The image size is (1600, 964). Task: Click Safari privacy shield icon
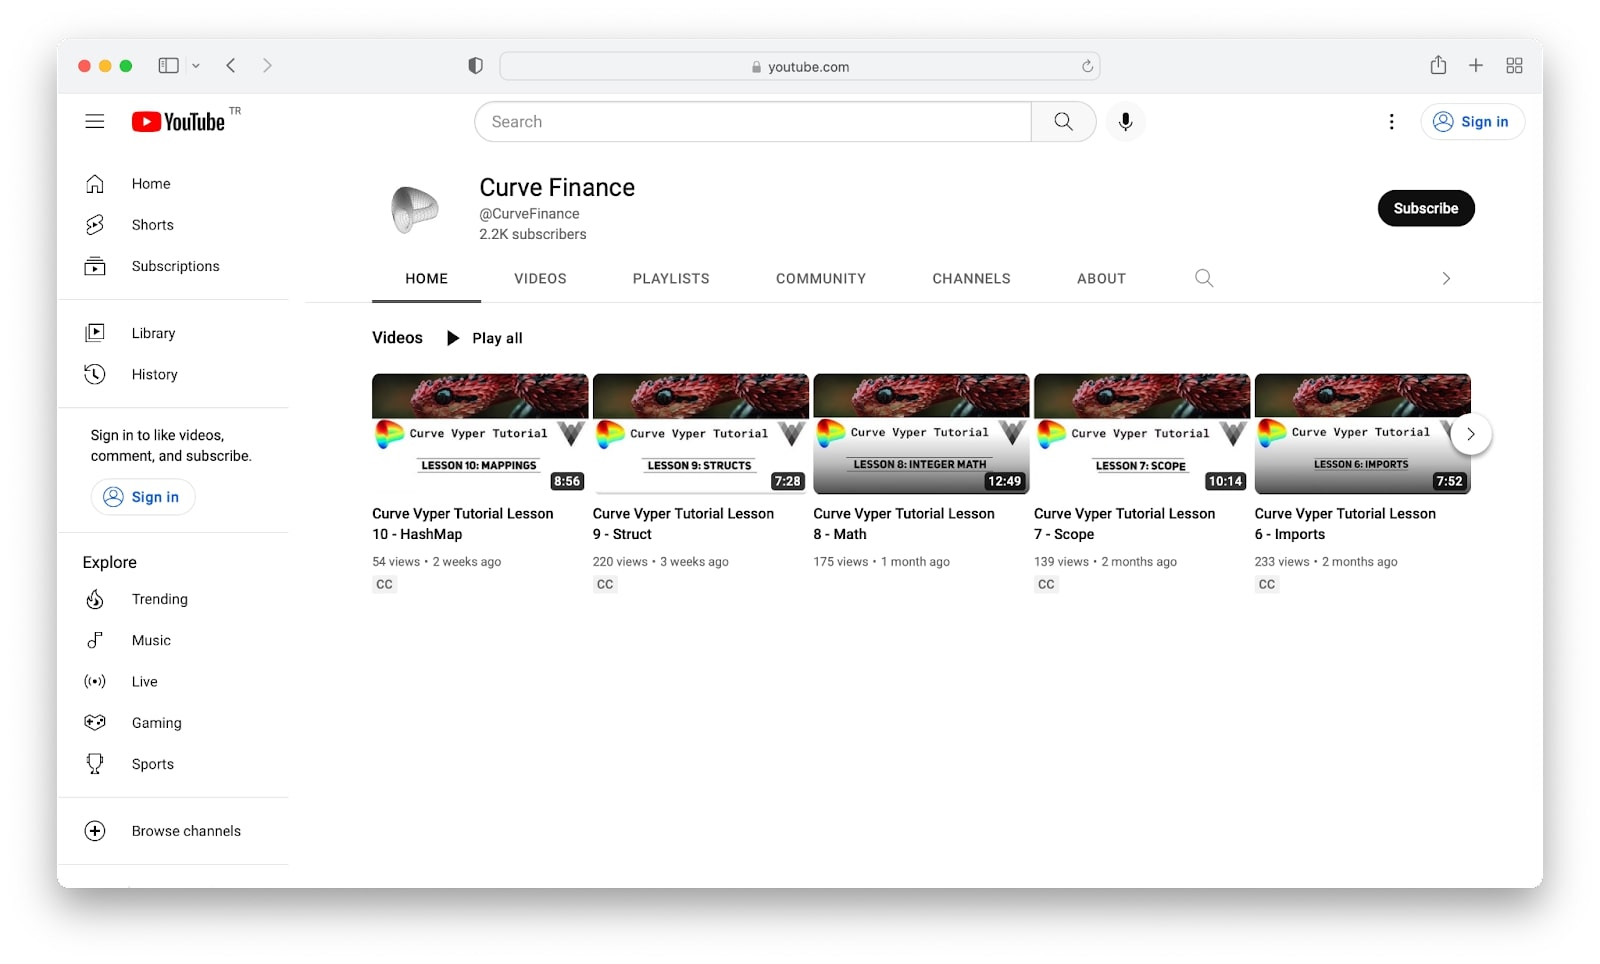coord(475,66)
